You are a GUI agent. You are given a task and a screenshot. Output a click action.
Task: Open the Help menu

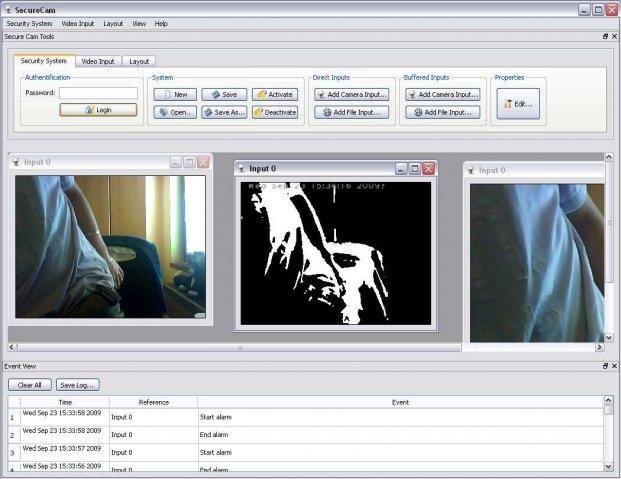[x=161, y=23]
